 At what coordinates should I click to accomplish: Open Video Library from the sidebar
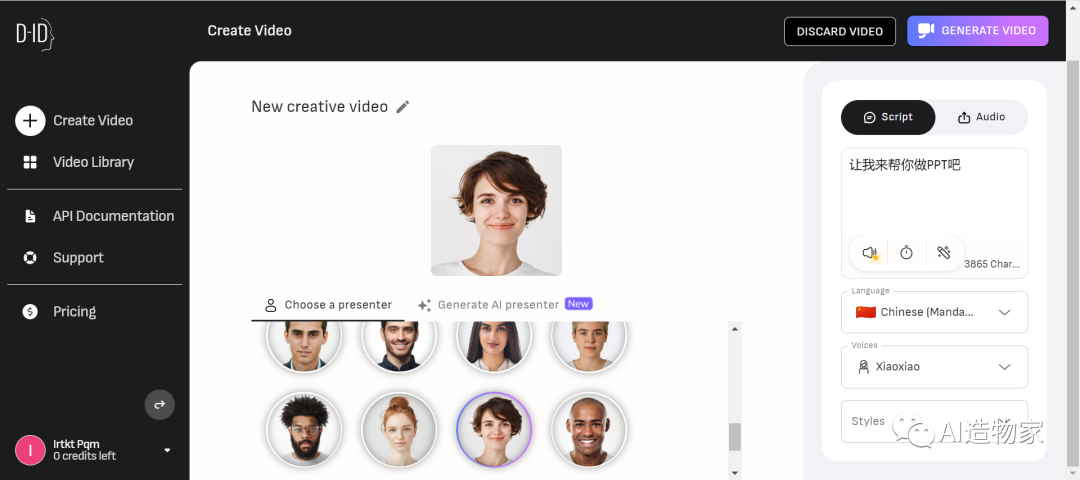coord(93,162)
